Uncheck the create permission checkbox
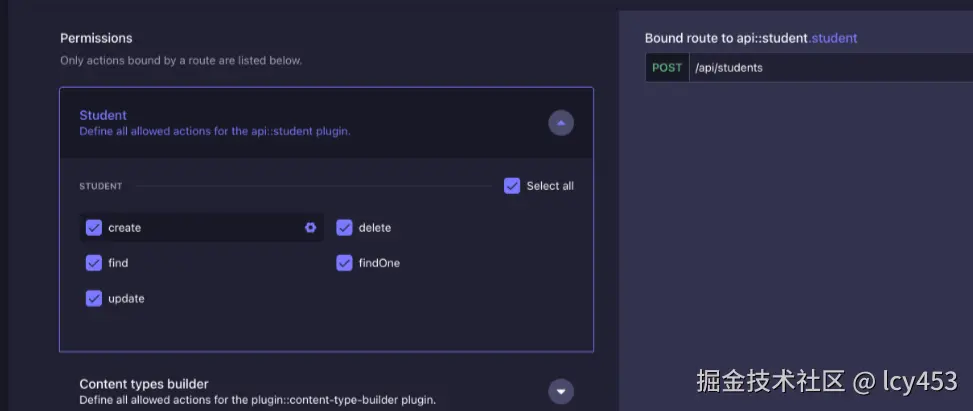The image size is (973, 411). click(94, 228)
